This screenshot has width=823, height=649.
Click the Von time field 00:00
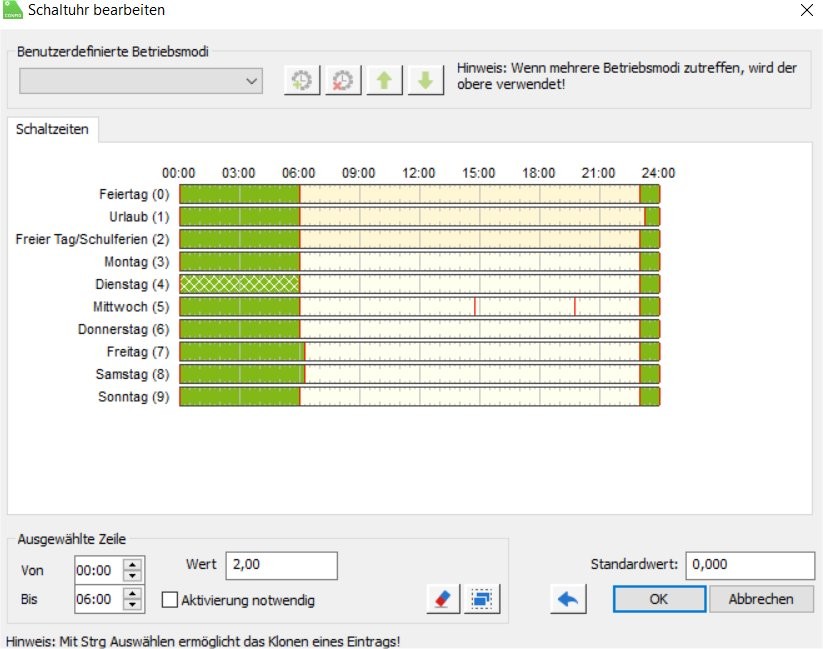coord(99,570)
